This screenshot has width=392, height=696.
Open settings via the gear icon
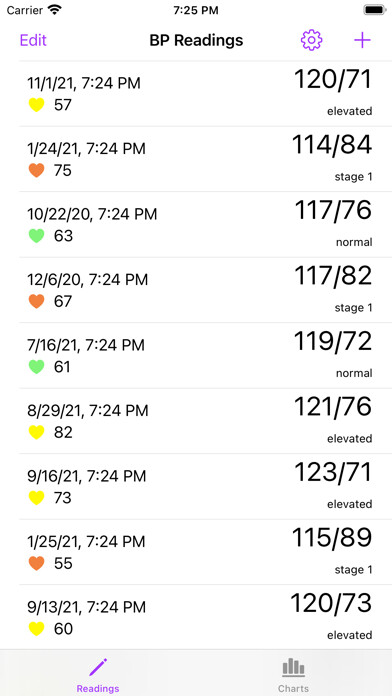311,40
